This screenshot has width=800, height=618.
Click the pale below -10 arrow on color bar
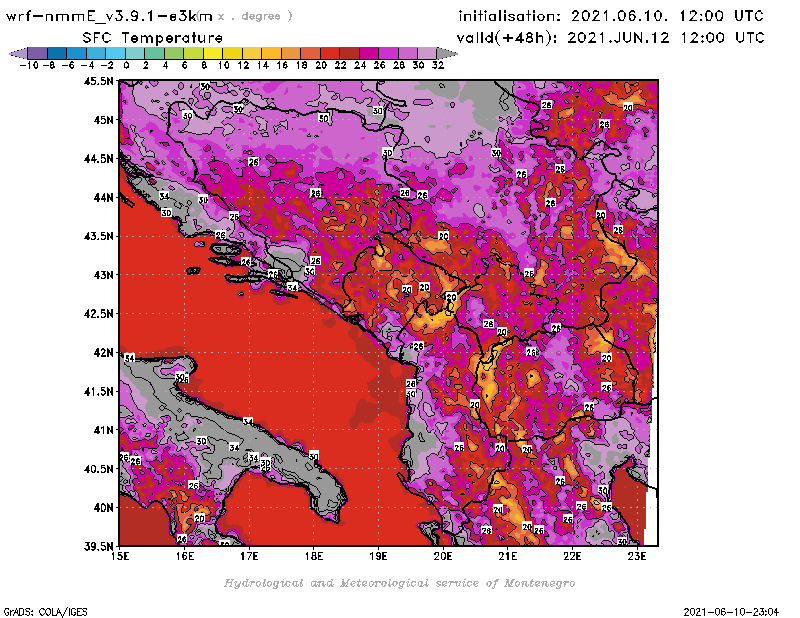coord(18,53)
